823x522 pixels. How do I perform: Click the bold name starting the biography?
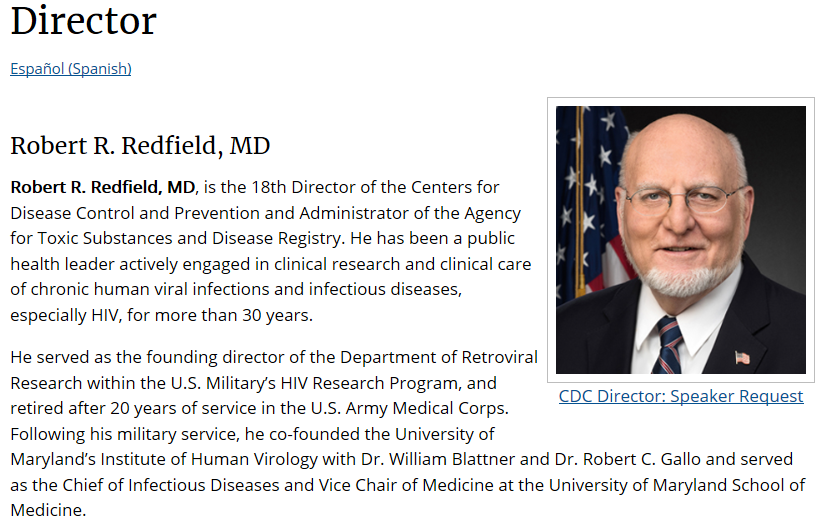102,187
